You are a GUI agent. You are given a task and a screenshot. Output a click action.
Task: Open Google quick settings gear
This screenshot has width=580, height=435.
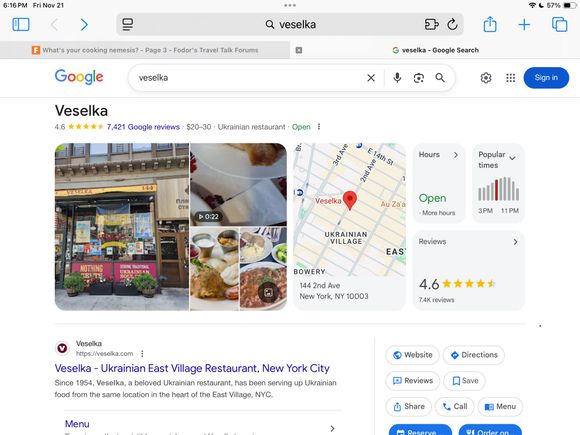click(486, 78)
